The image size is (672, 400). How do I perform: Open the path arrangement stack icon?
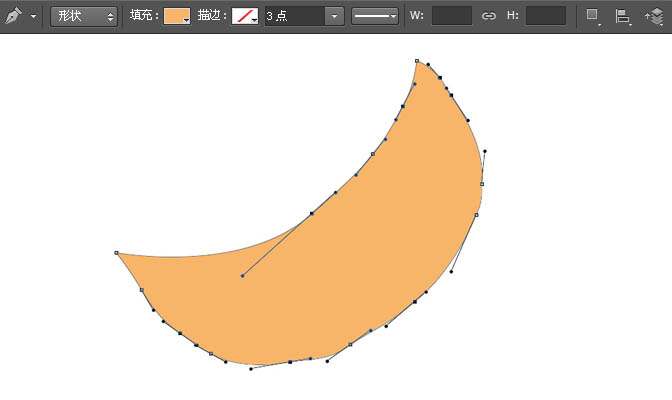coord(654,17)
